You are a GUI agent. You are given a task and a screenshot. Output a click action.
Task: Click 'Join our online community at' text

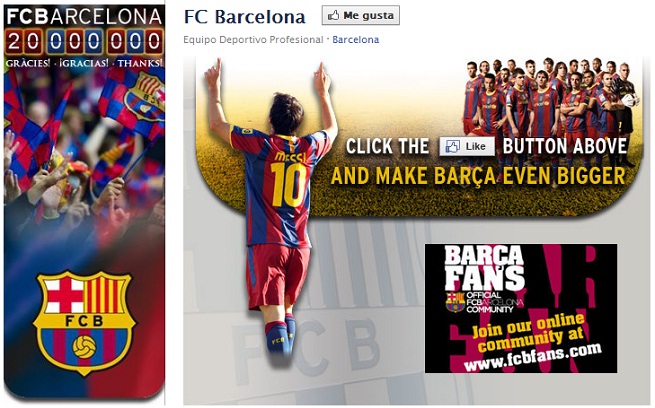528,332
